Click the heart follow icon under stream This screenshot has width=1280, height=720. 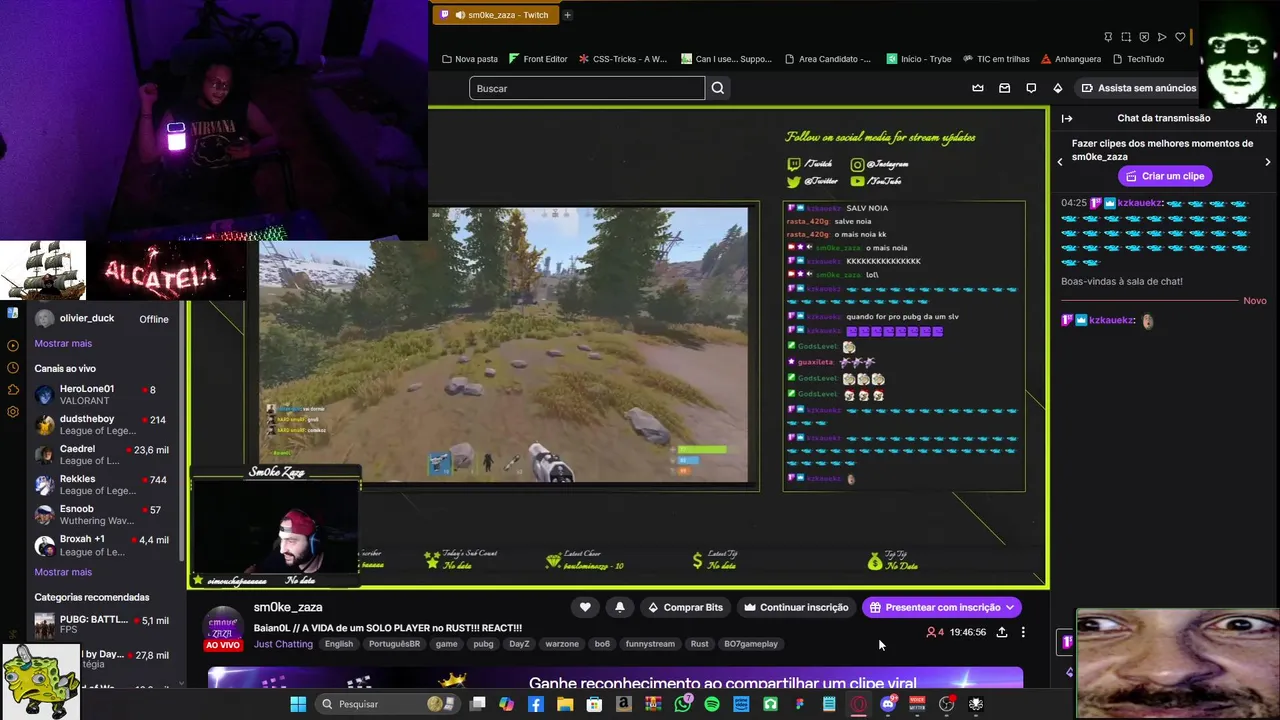(585, 607)
